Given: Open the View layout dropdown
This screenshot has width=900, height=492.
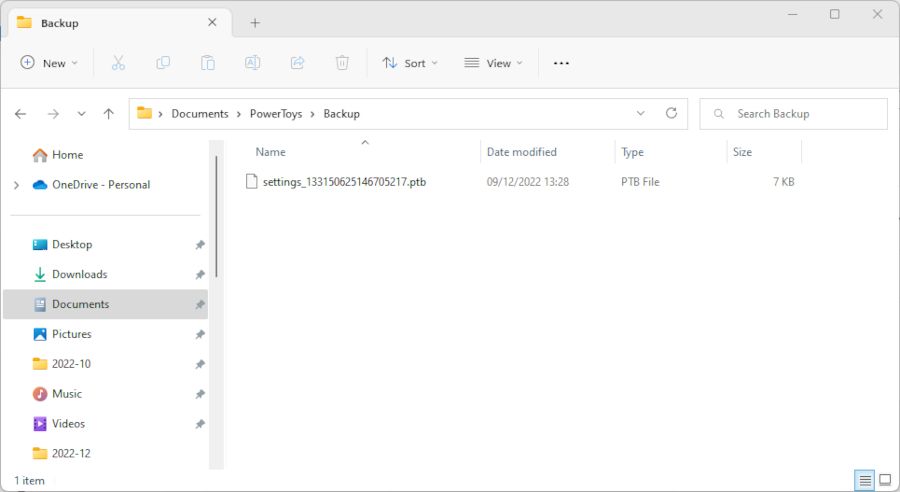Looking at the screenshot, I should [x=493, y=63].
